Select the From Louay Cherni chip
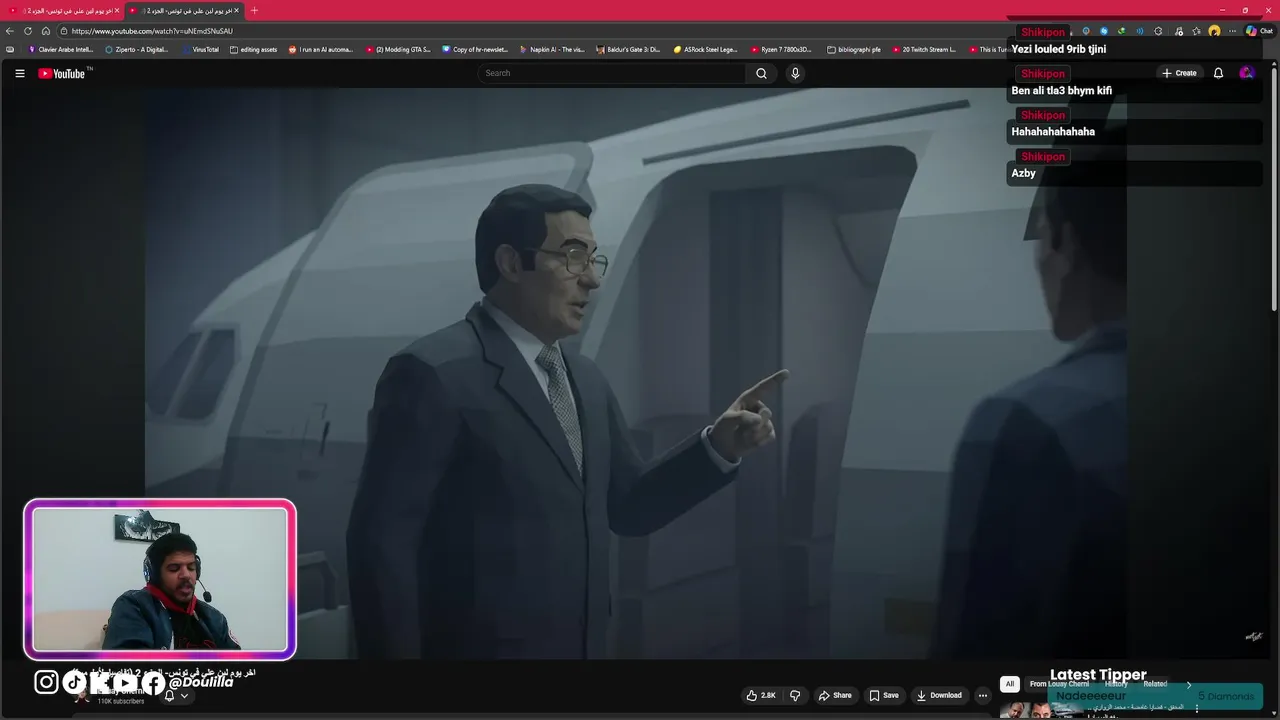This screenshot has width=1280, height=720. point(1059,684)
